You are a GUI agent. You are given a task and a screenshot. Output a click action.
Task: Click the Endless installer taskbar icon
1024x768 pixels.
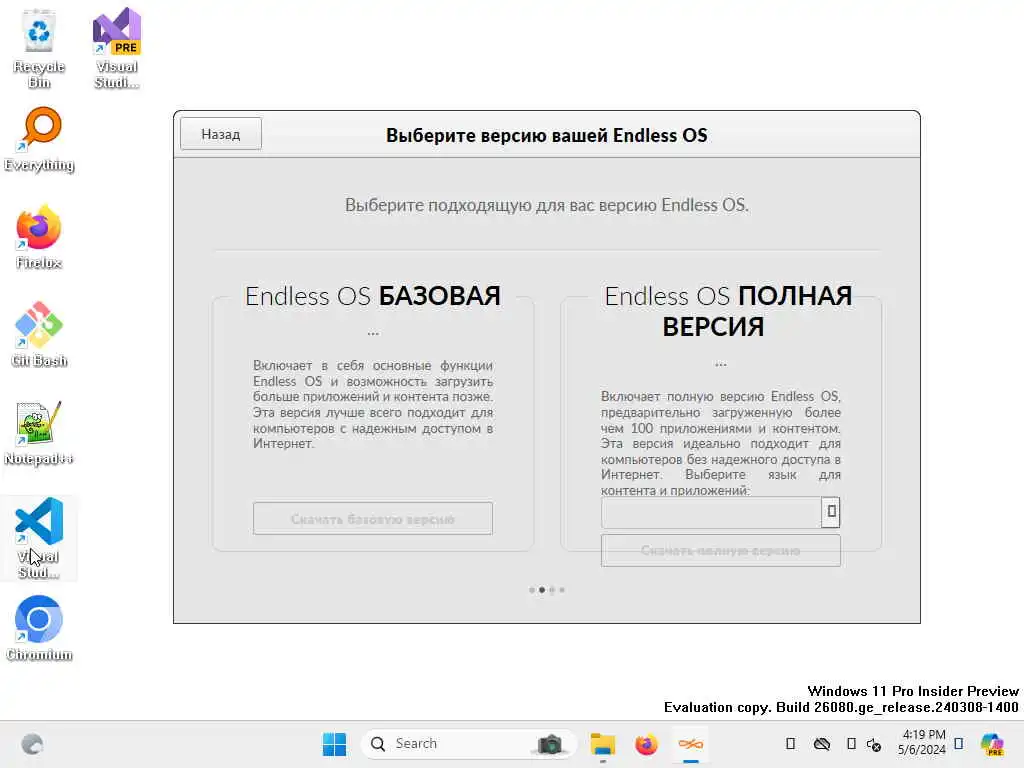(x=690, y=744)
